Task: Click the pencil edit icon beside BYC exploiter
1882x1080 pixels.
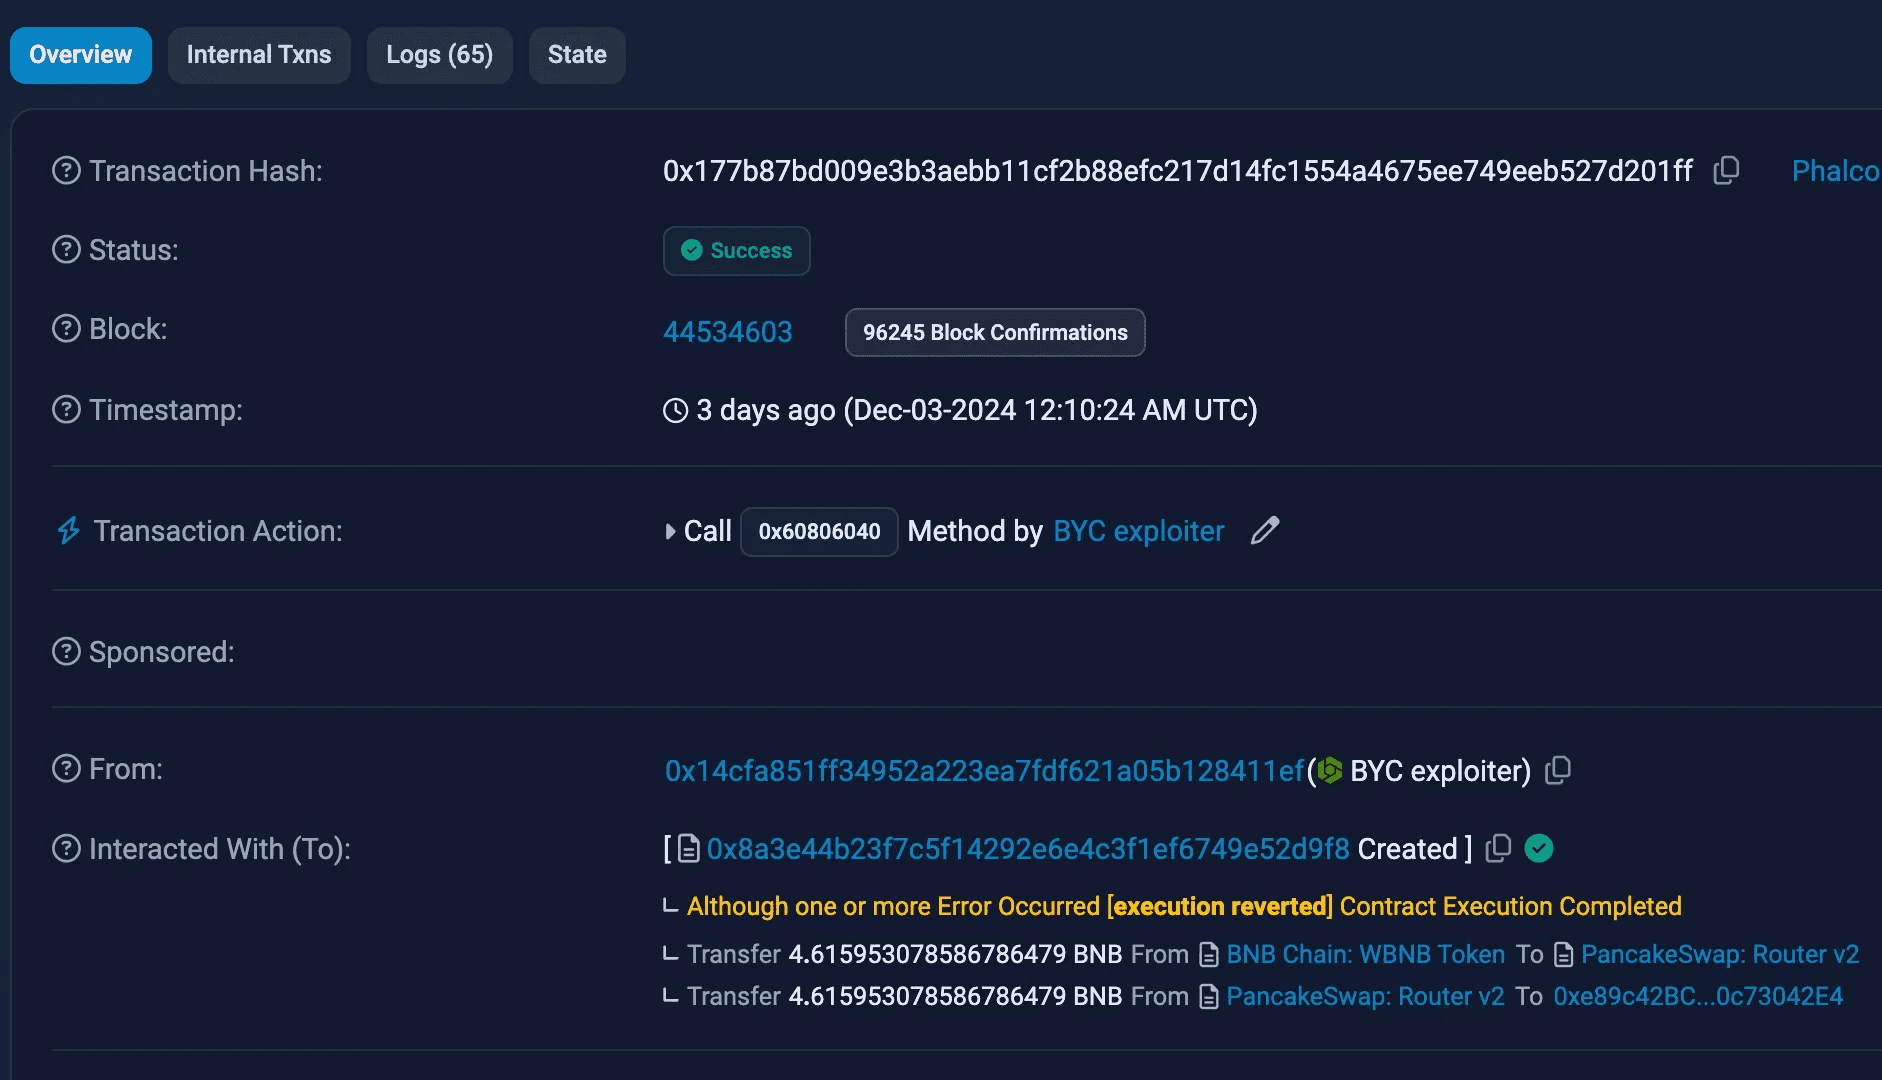Action: coord(1265,530)
